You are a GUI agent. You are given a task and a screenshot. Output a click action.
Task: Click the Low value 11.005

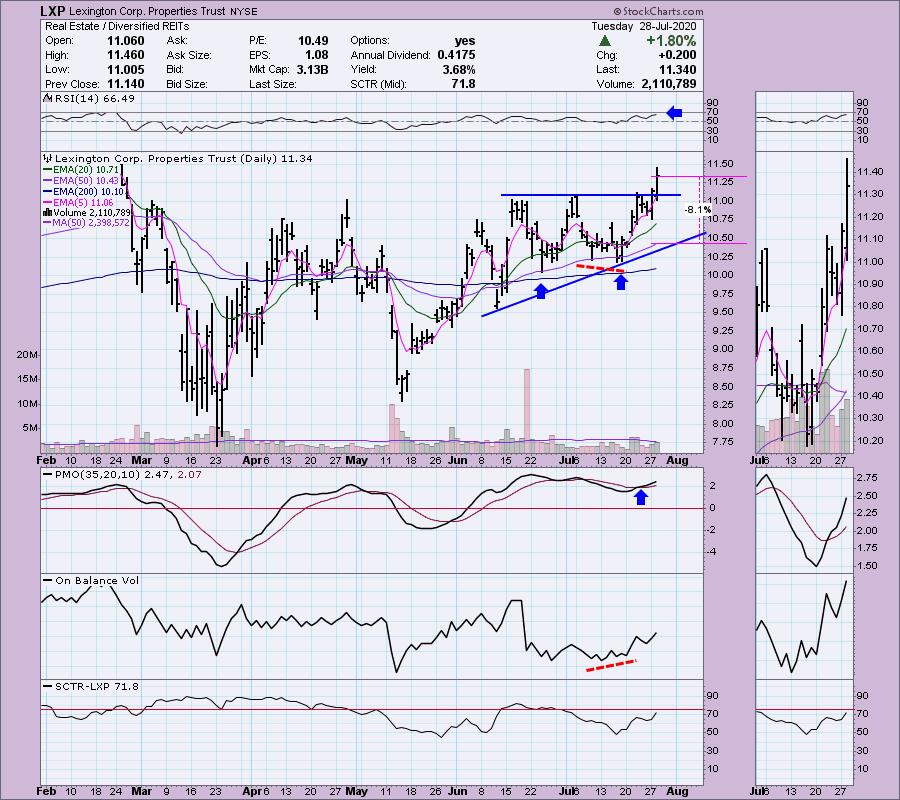tap(126, 69)
